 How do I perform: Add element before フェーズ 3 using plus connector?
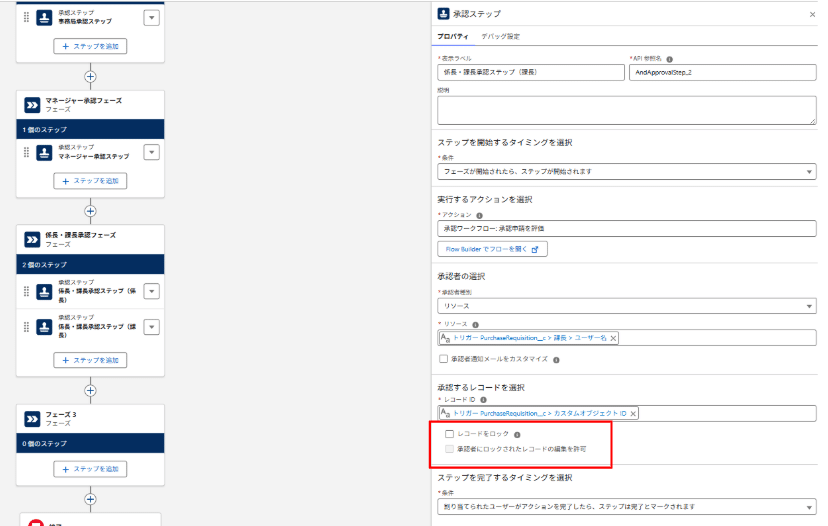pos(90,391)
